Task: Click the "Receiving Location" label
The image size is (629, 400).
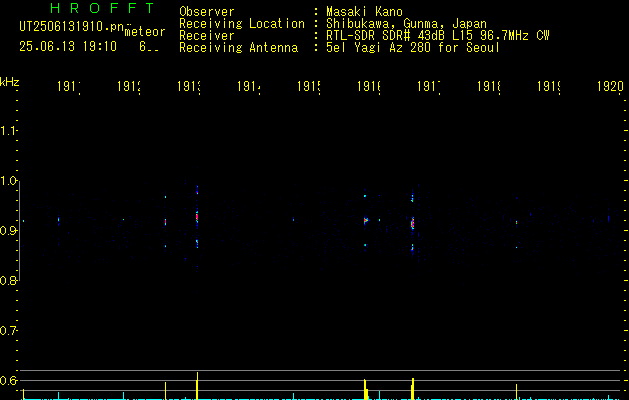Action: [x=242, y=23]
